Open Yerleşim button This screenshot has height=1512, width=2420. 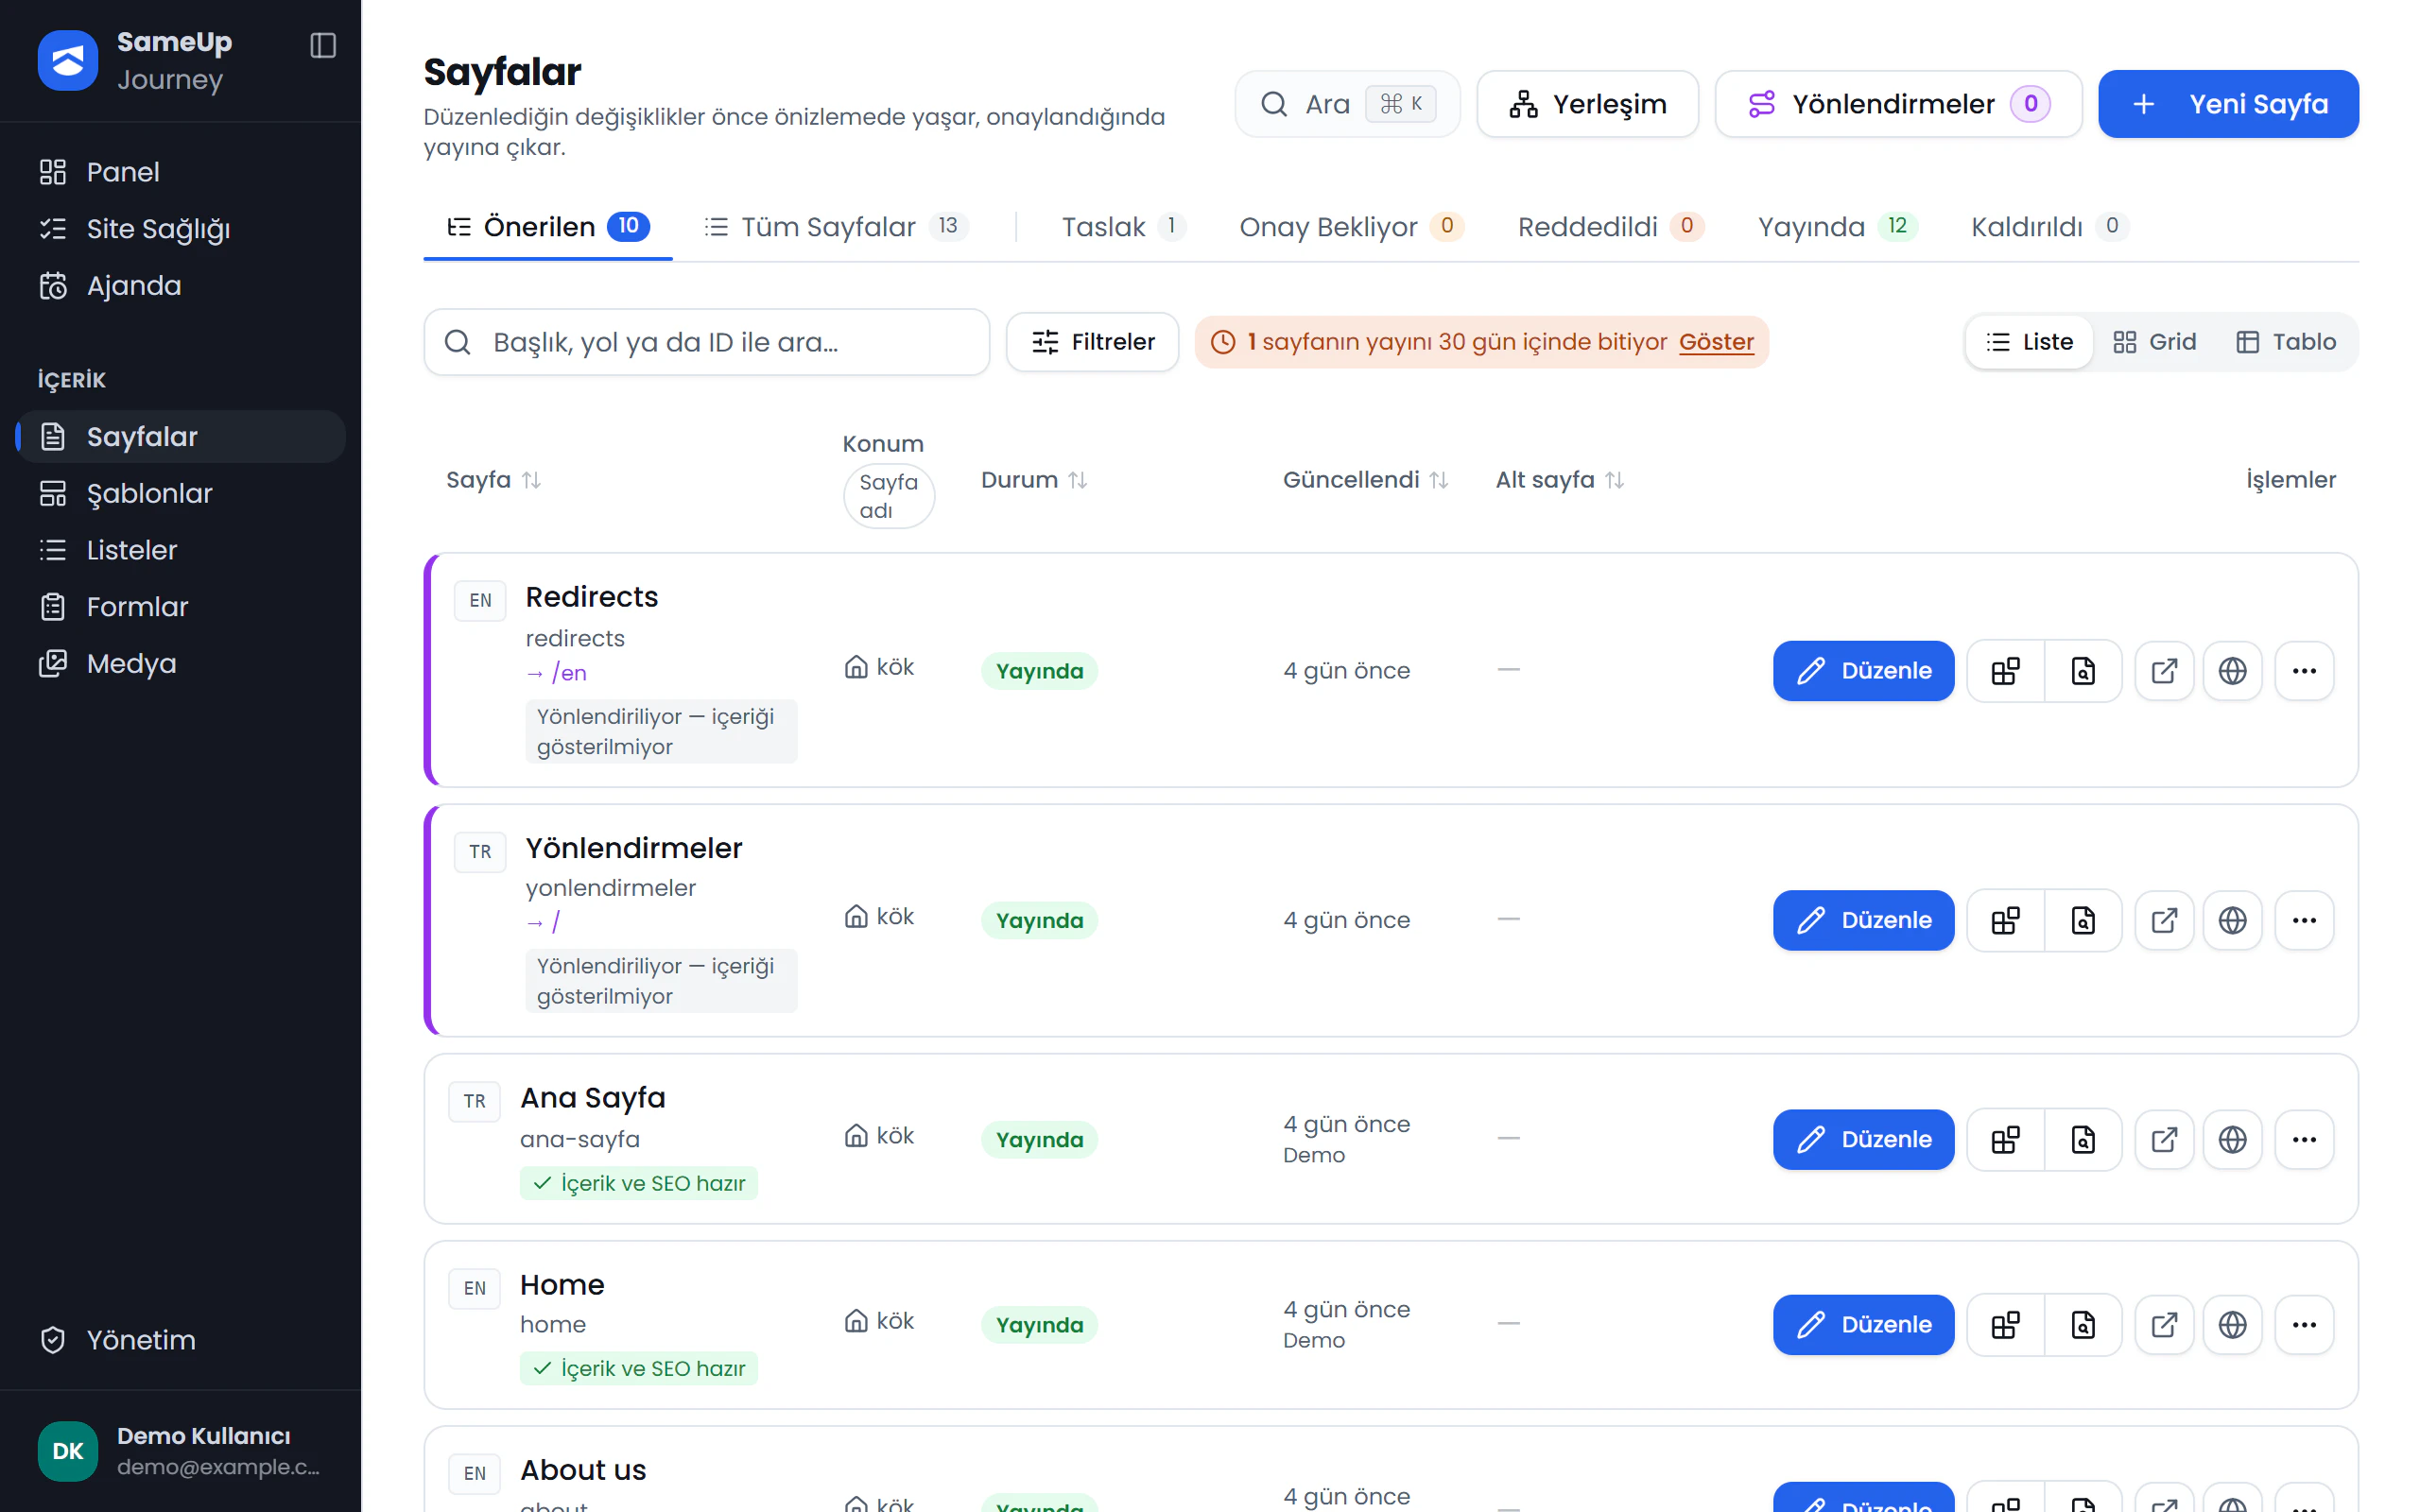pos(1587,104)
